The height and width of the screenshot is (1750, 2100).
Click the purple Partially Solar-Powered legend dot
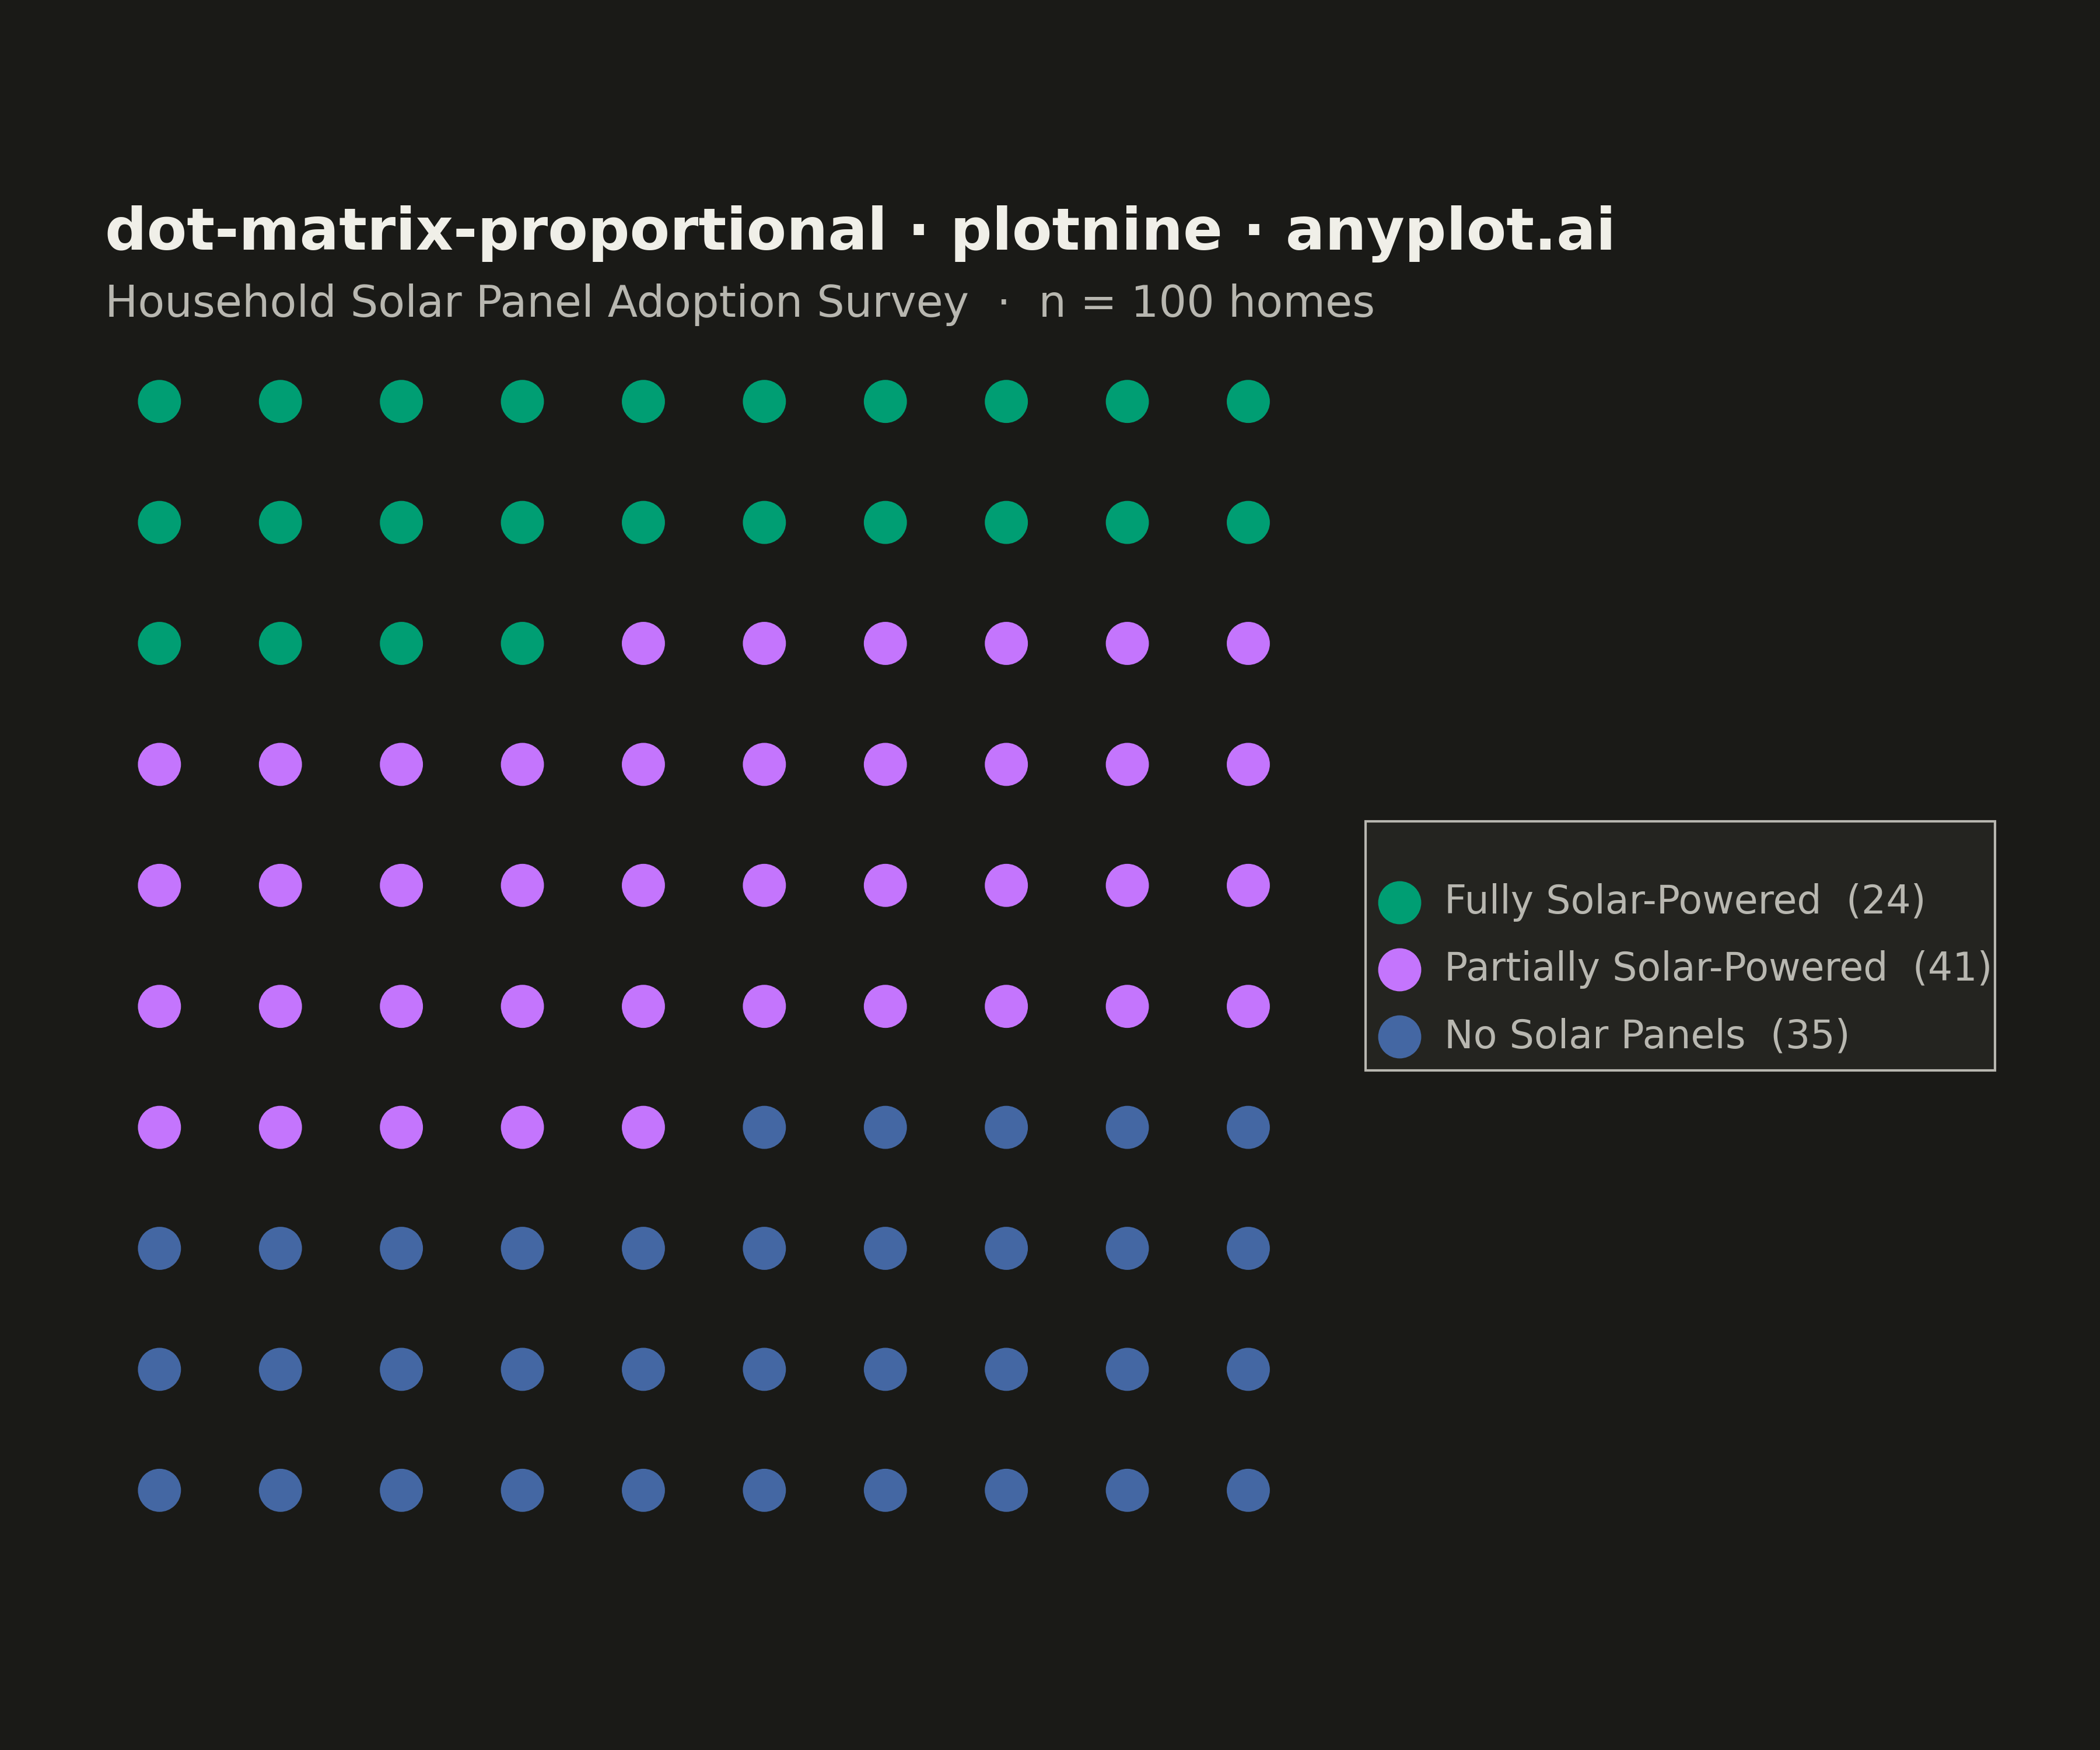(x=1399, y=969)
